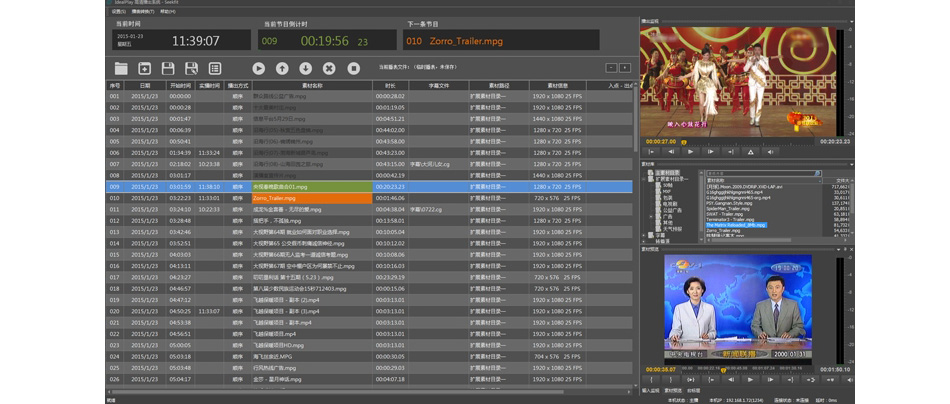Step back one frame in output monitor
Screen dimensions: 950x404
click(x=671, y=152)
